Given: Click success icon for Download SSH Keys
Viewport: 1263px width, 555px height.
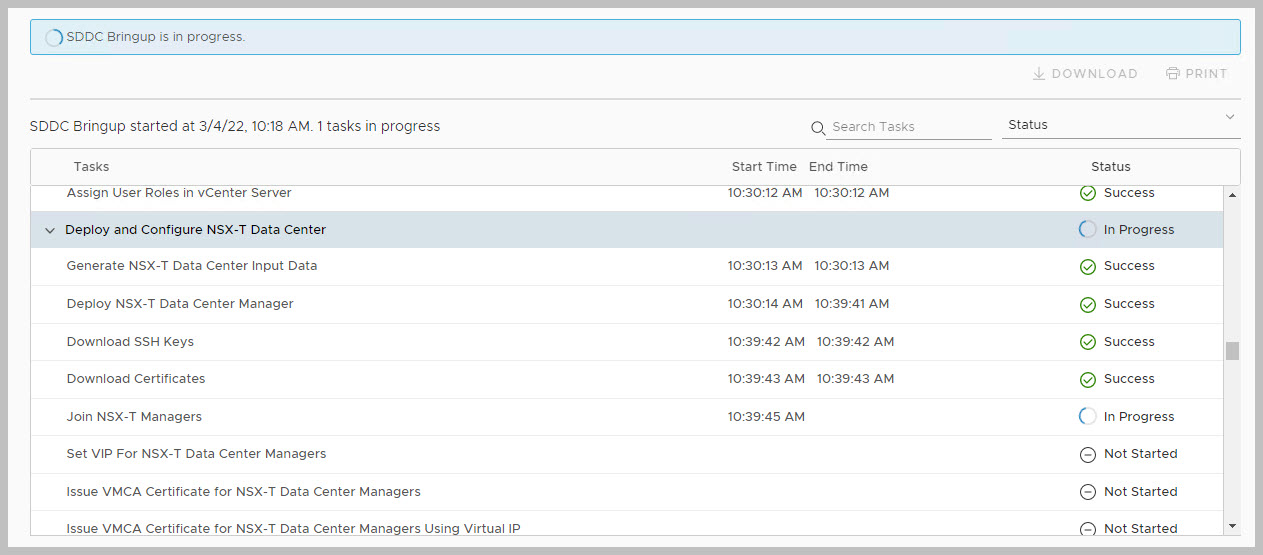Looking at the screenshot, I should (x=1088, y=342).
